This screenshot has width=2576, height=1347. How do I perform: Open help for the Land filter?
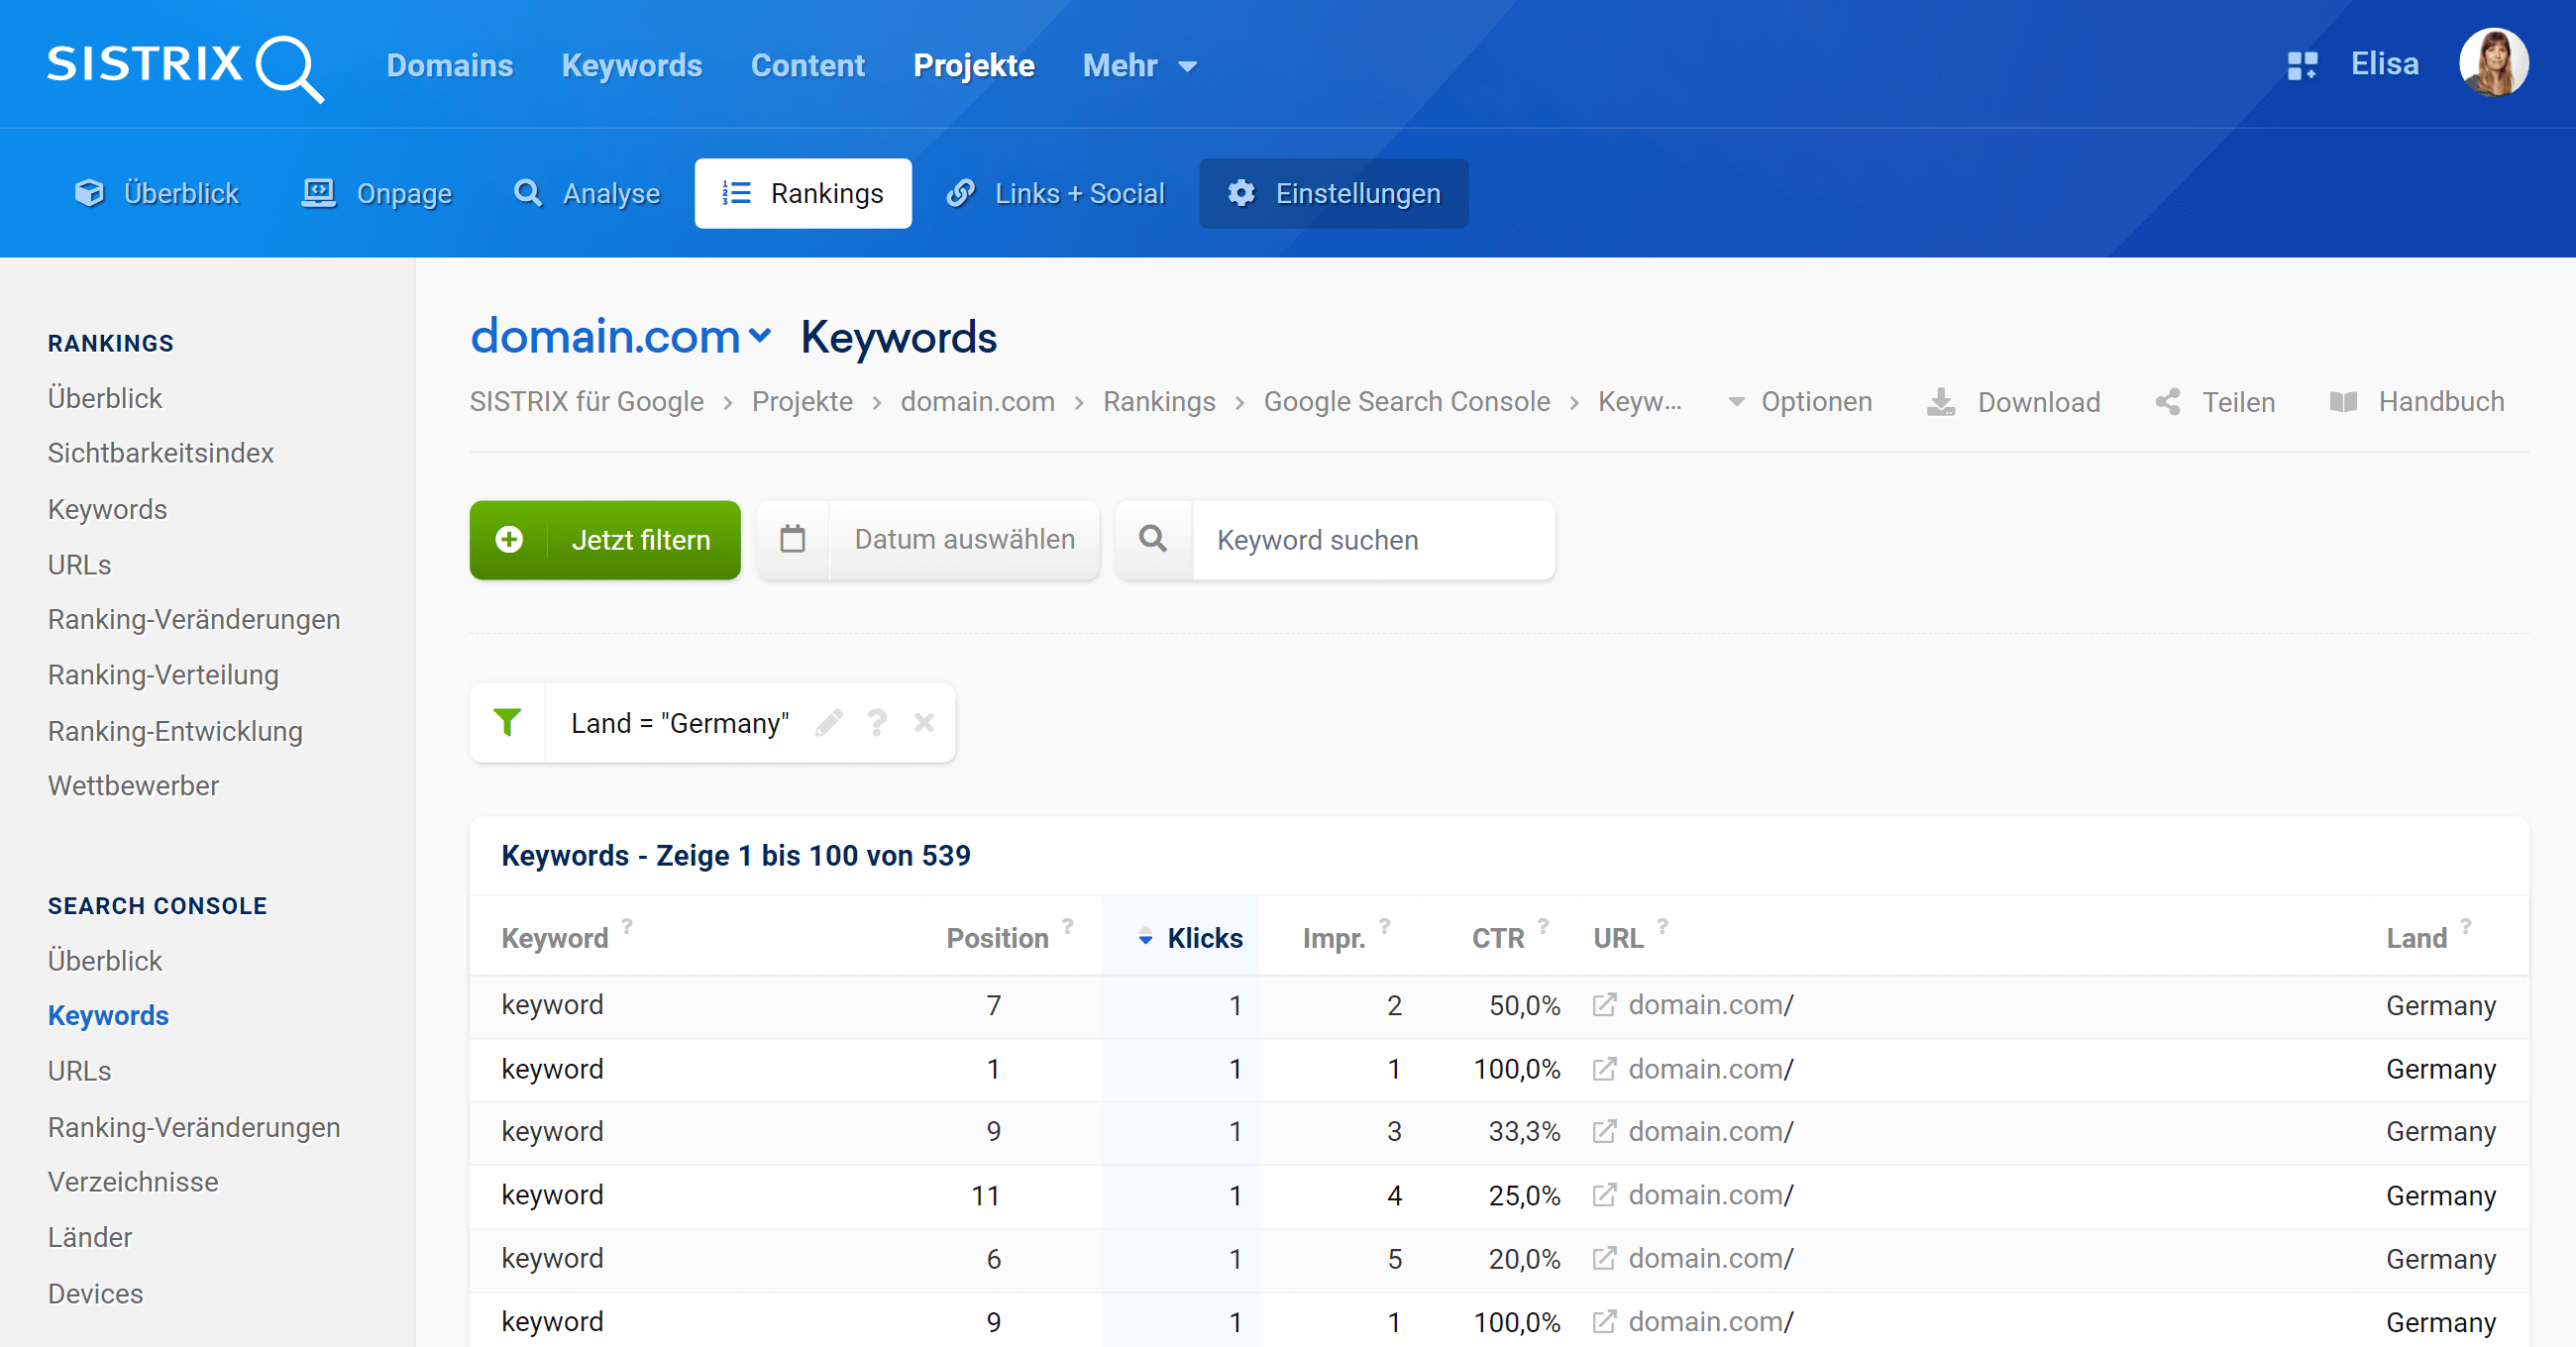pyautogui.click(x=877, y=722)
